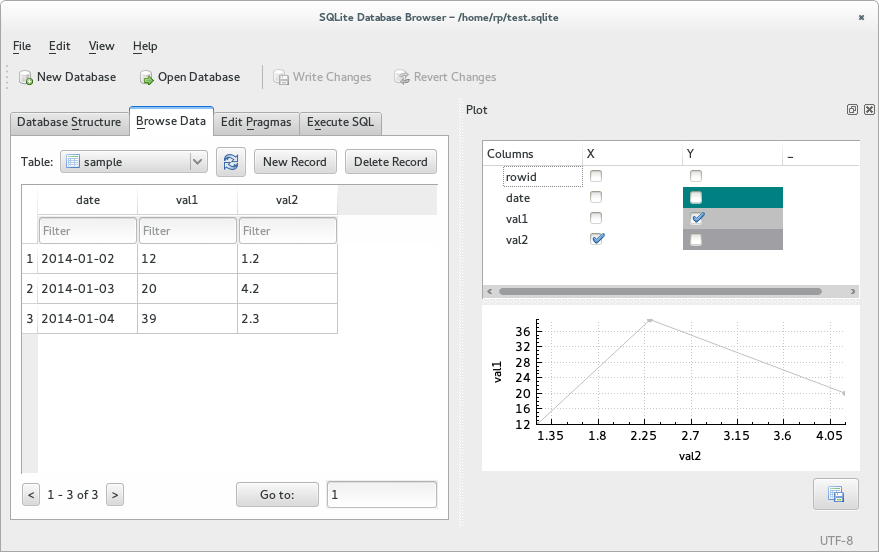Click the Filter field under val1 column

[x=187, y=231]
